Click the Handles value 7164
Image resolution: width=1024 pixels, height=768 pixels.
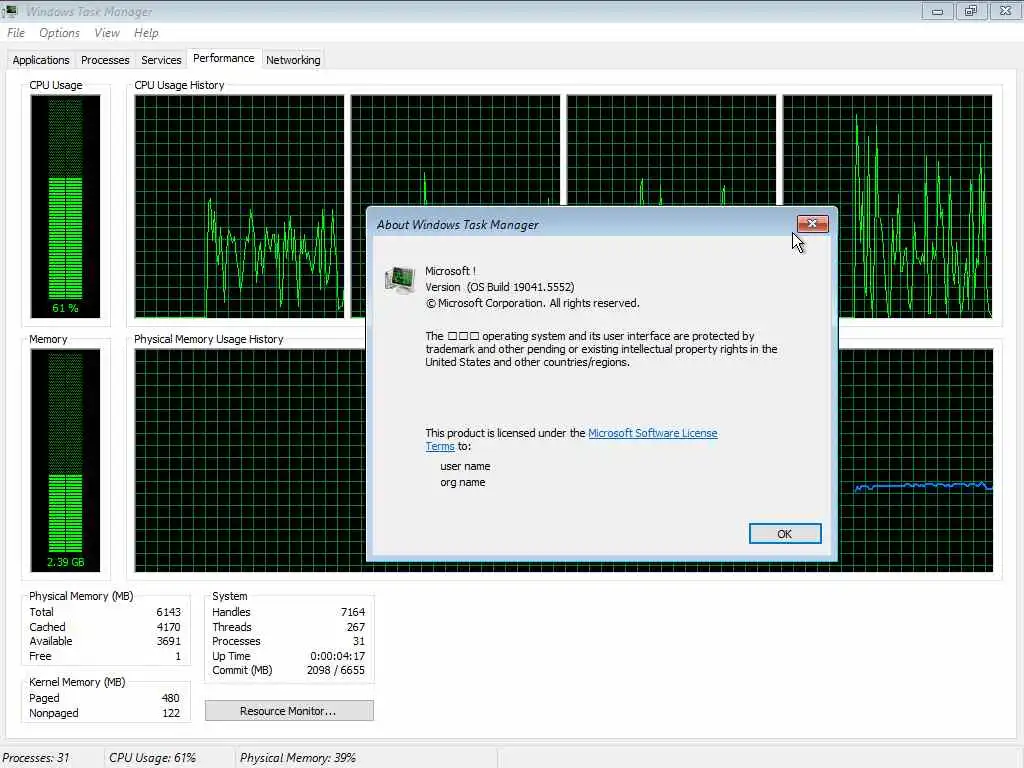[353, 612]
